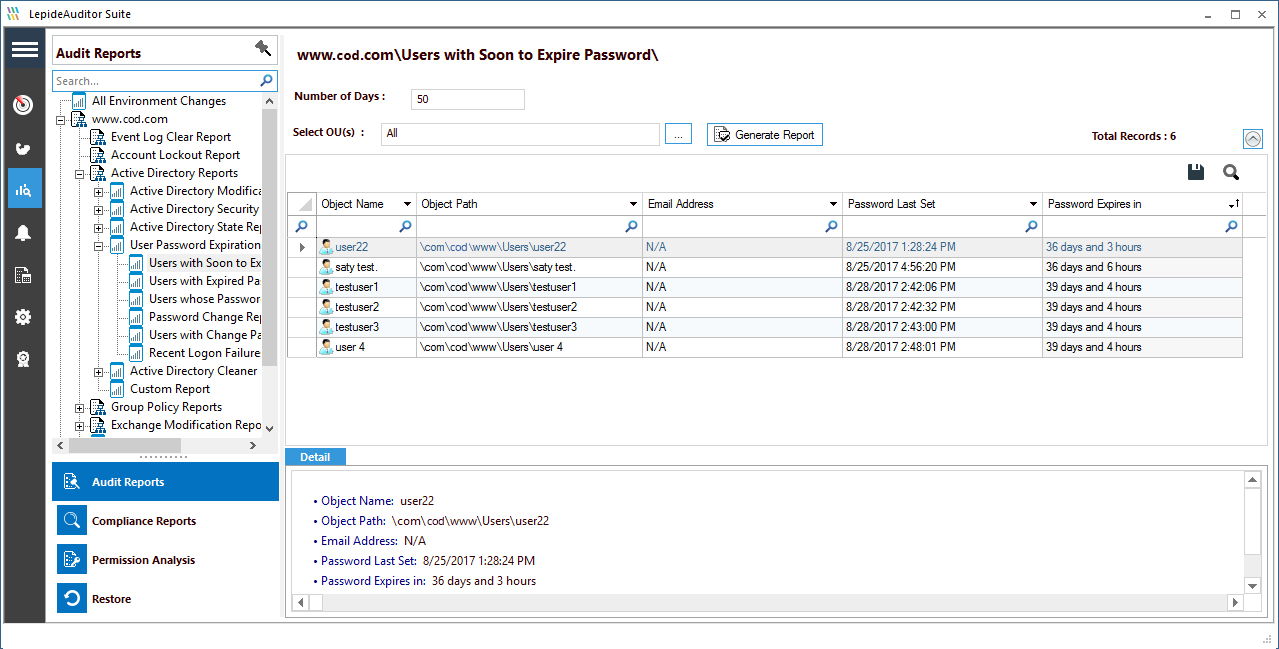
Task: Click the user icon beside user 4
Action: point(326,347)
